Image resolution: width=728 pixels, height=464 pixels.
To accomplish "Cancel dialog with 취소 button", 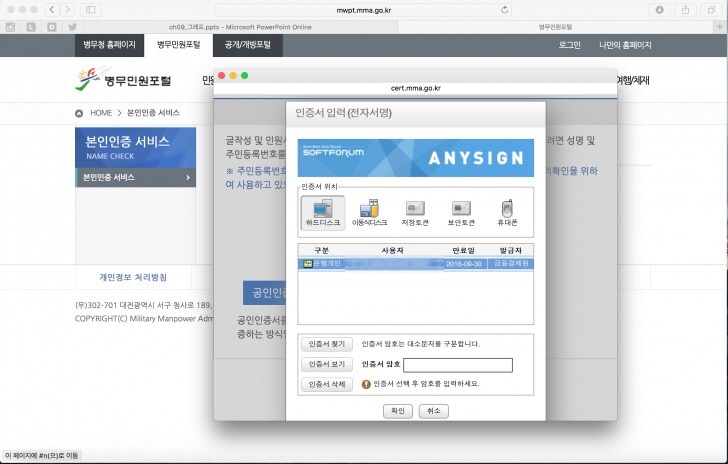I will [x=434, y=410].
